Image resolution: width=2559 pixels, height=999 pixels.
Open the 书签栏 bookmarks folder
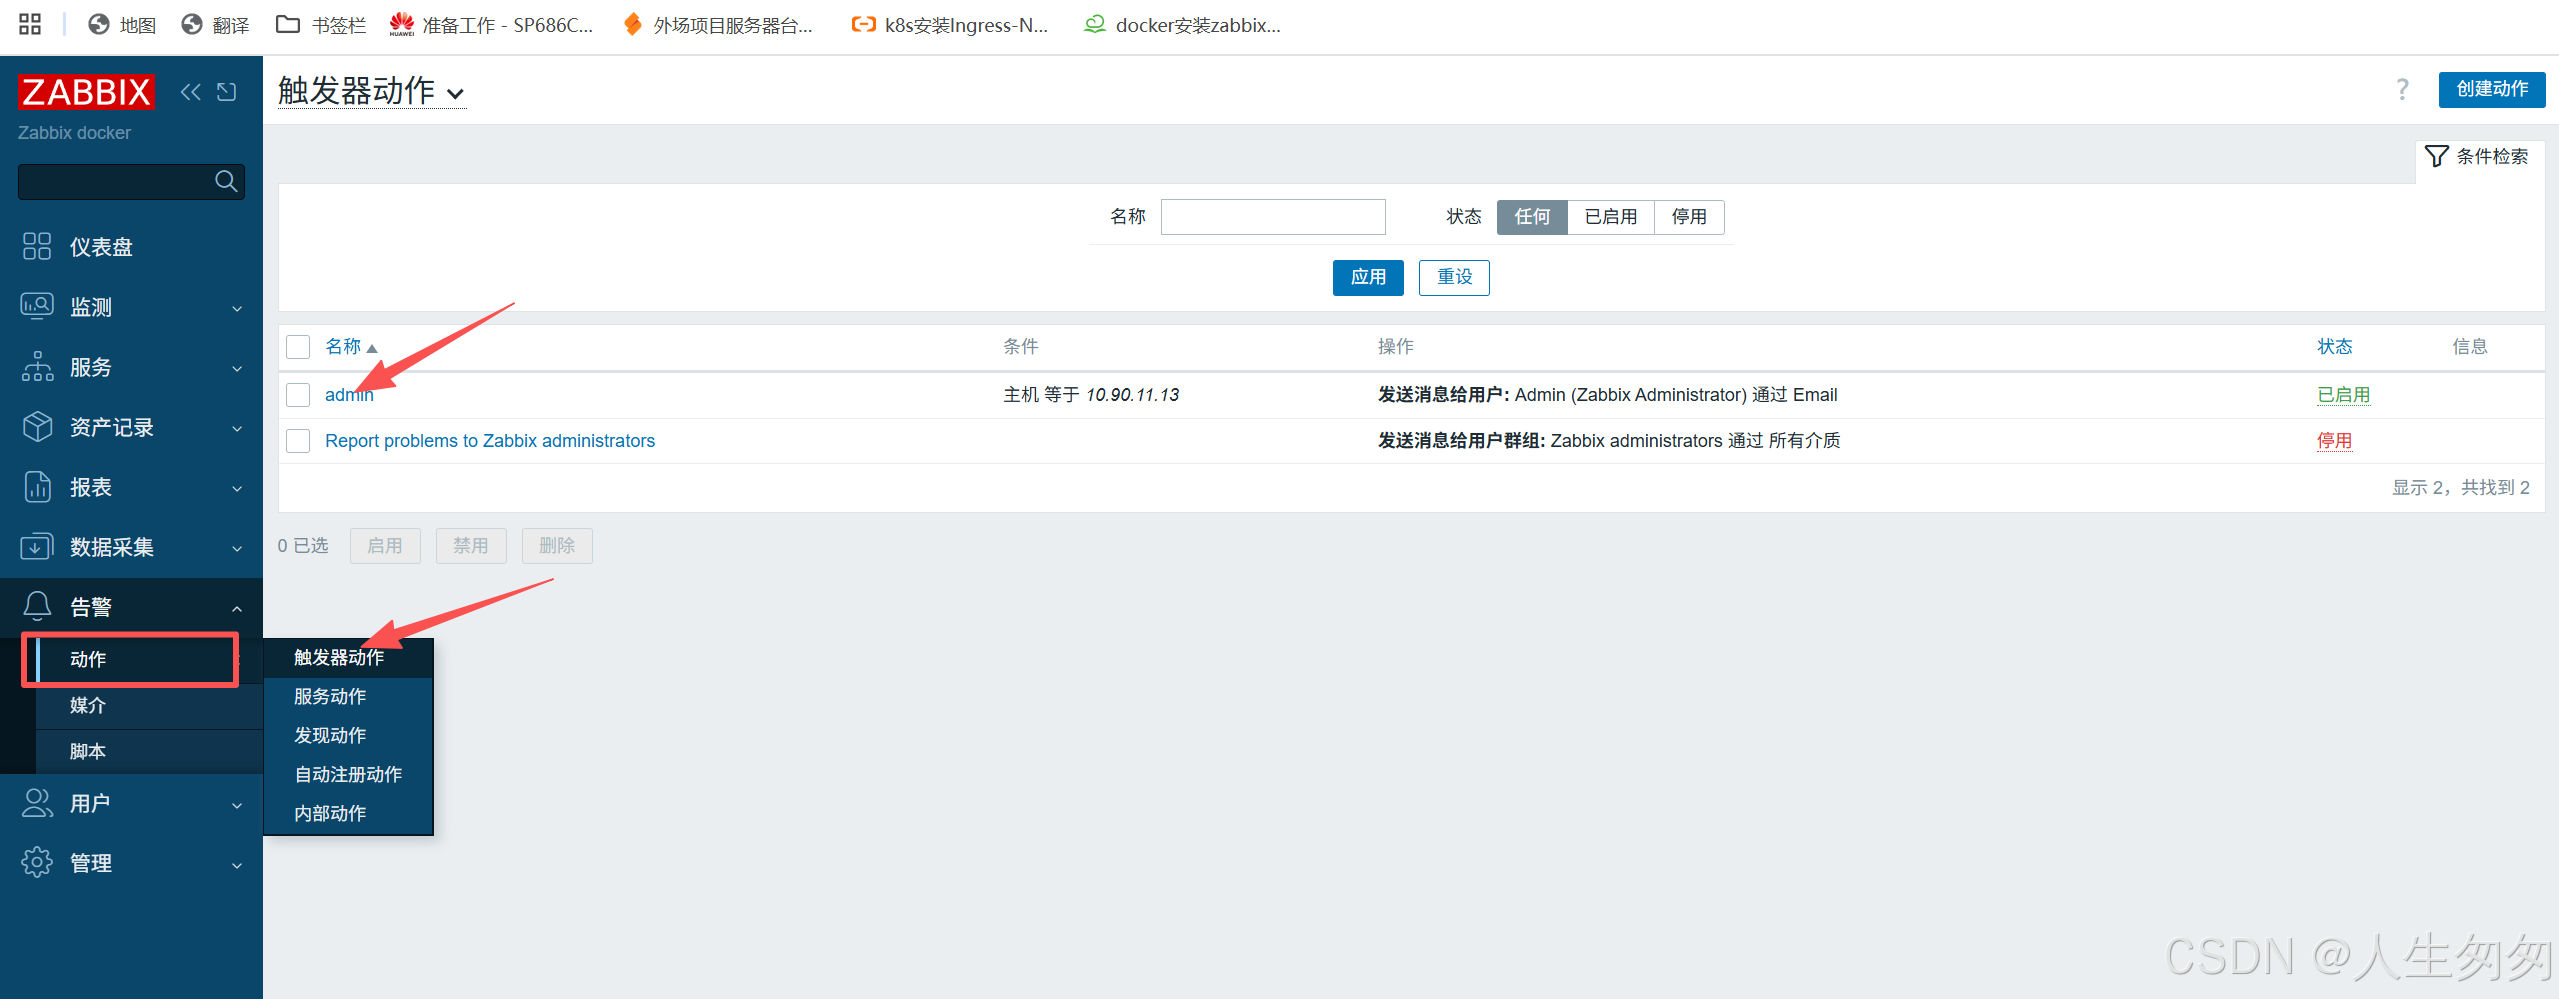[x=321, y=25]
